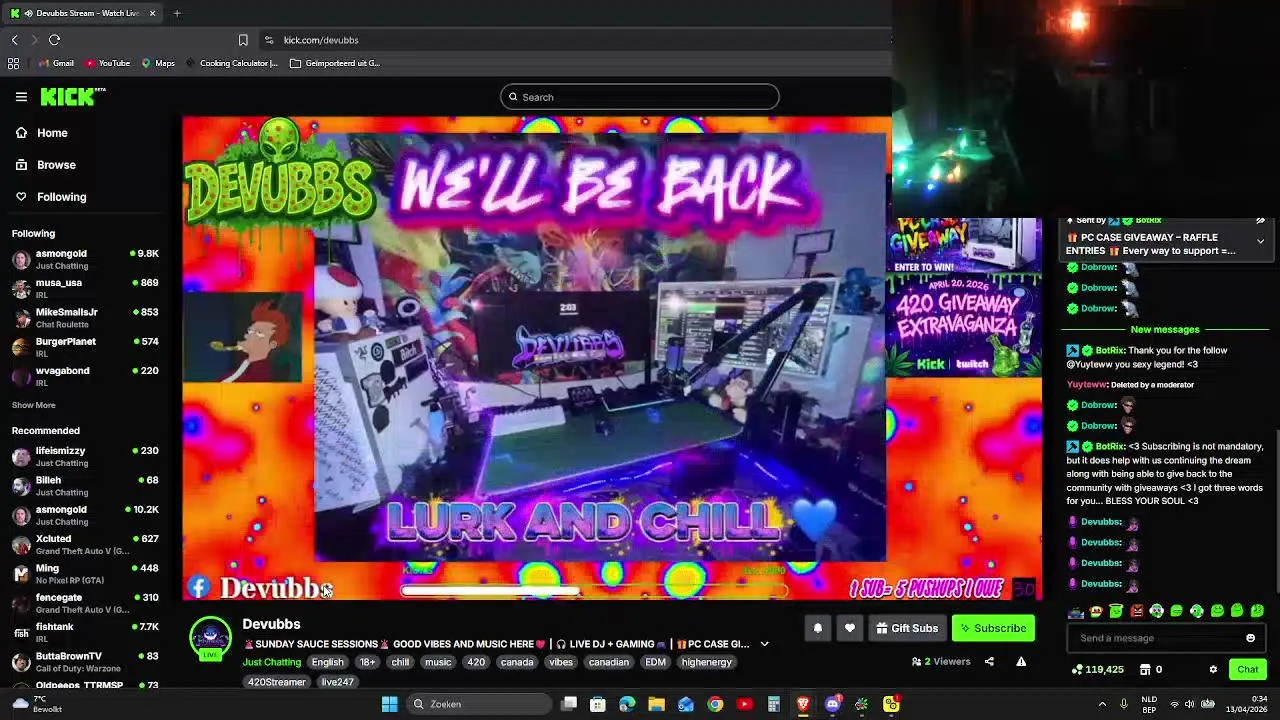The image size is (1280, 720).
Task: Toggle notification bell for Devubbs
Action: pos(817,628)
